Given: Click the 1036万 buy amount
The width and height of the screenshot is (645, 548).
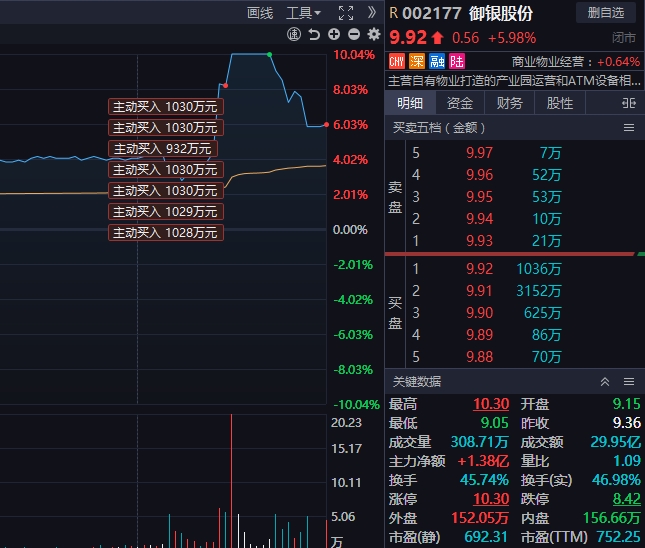Looking at the screenshot, I should click(x=539, y=269).
